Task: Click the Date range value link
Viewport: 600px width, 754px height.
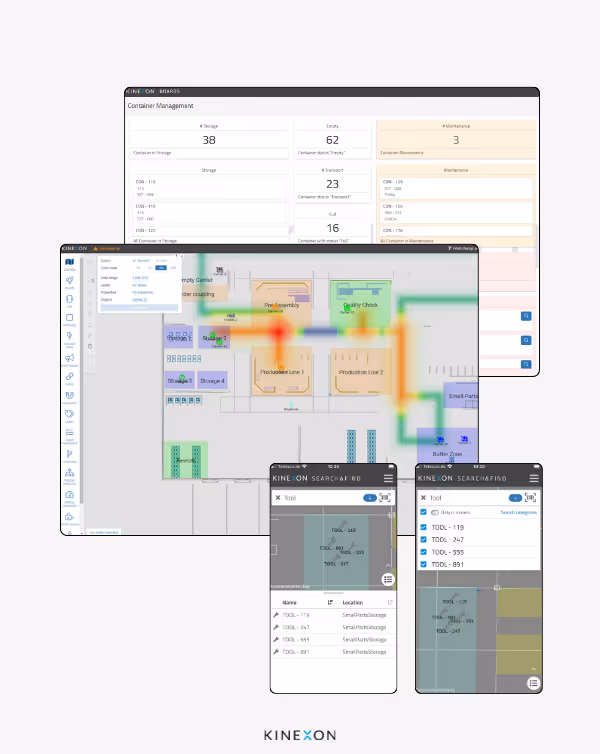Action: coord(140,277)
